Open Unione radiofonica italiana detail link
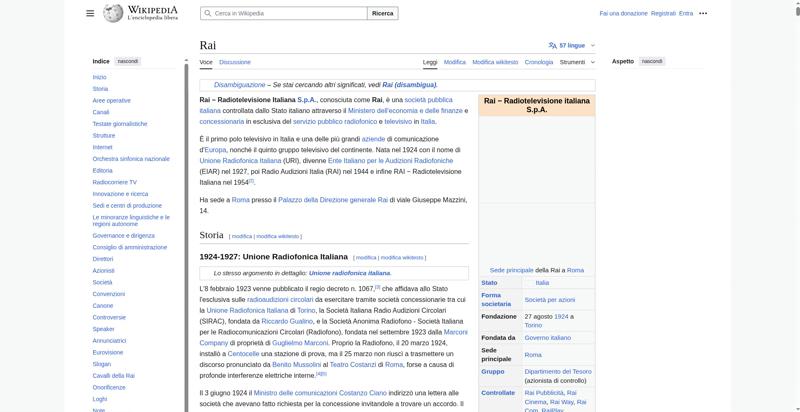 coord(349,274)
